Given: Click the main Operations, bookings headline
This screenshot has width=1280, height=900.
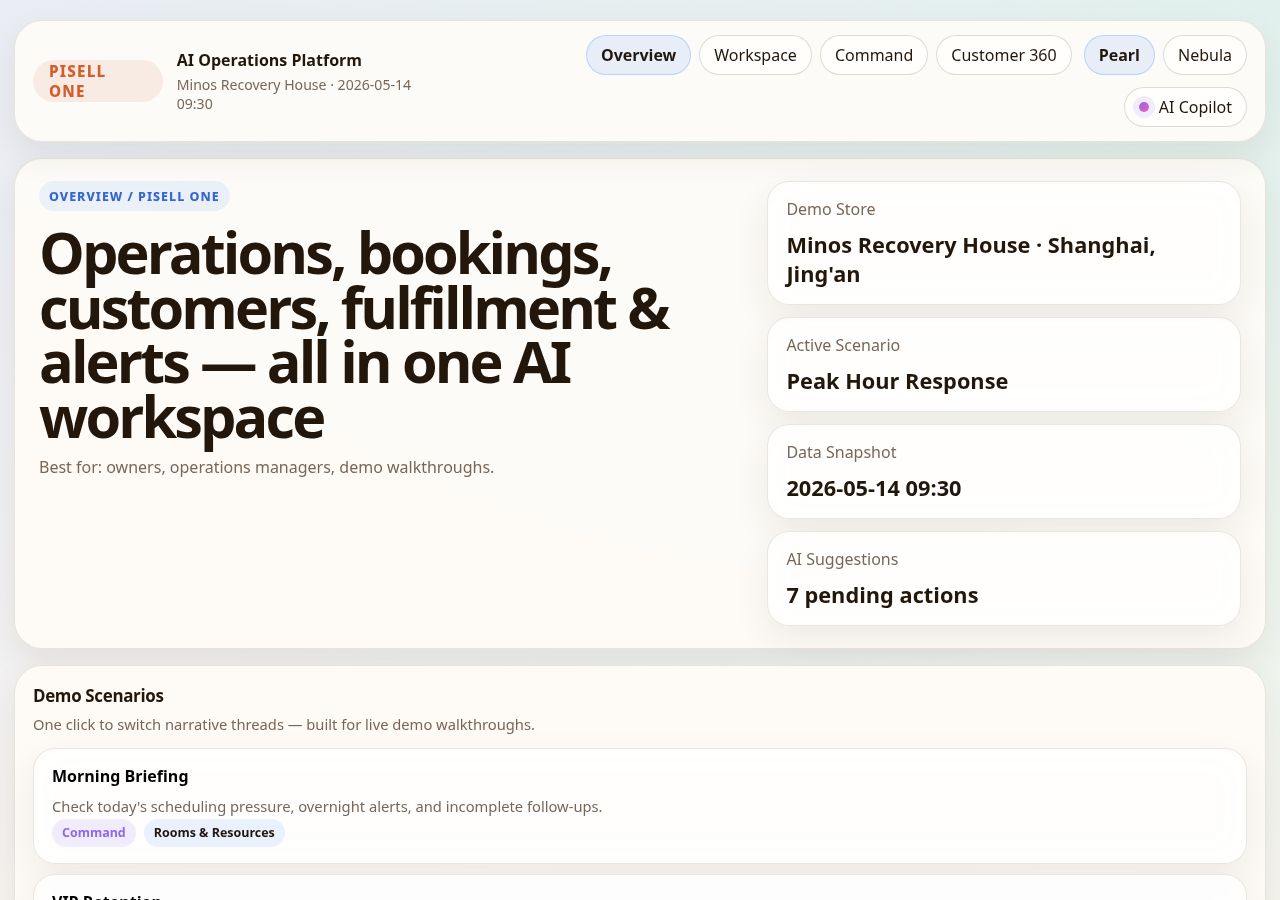Looking at the screenshot, I should (x=354, y=335).
